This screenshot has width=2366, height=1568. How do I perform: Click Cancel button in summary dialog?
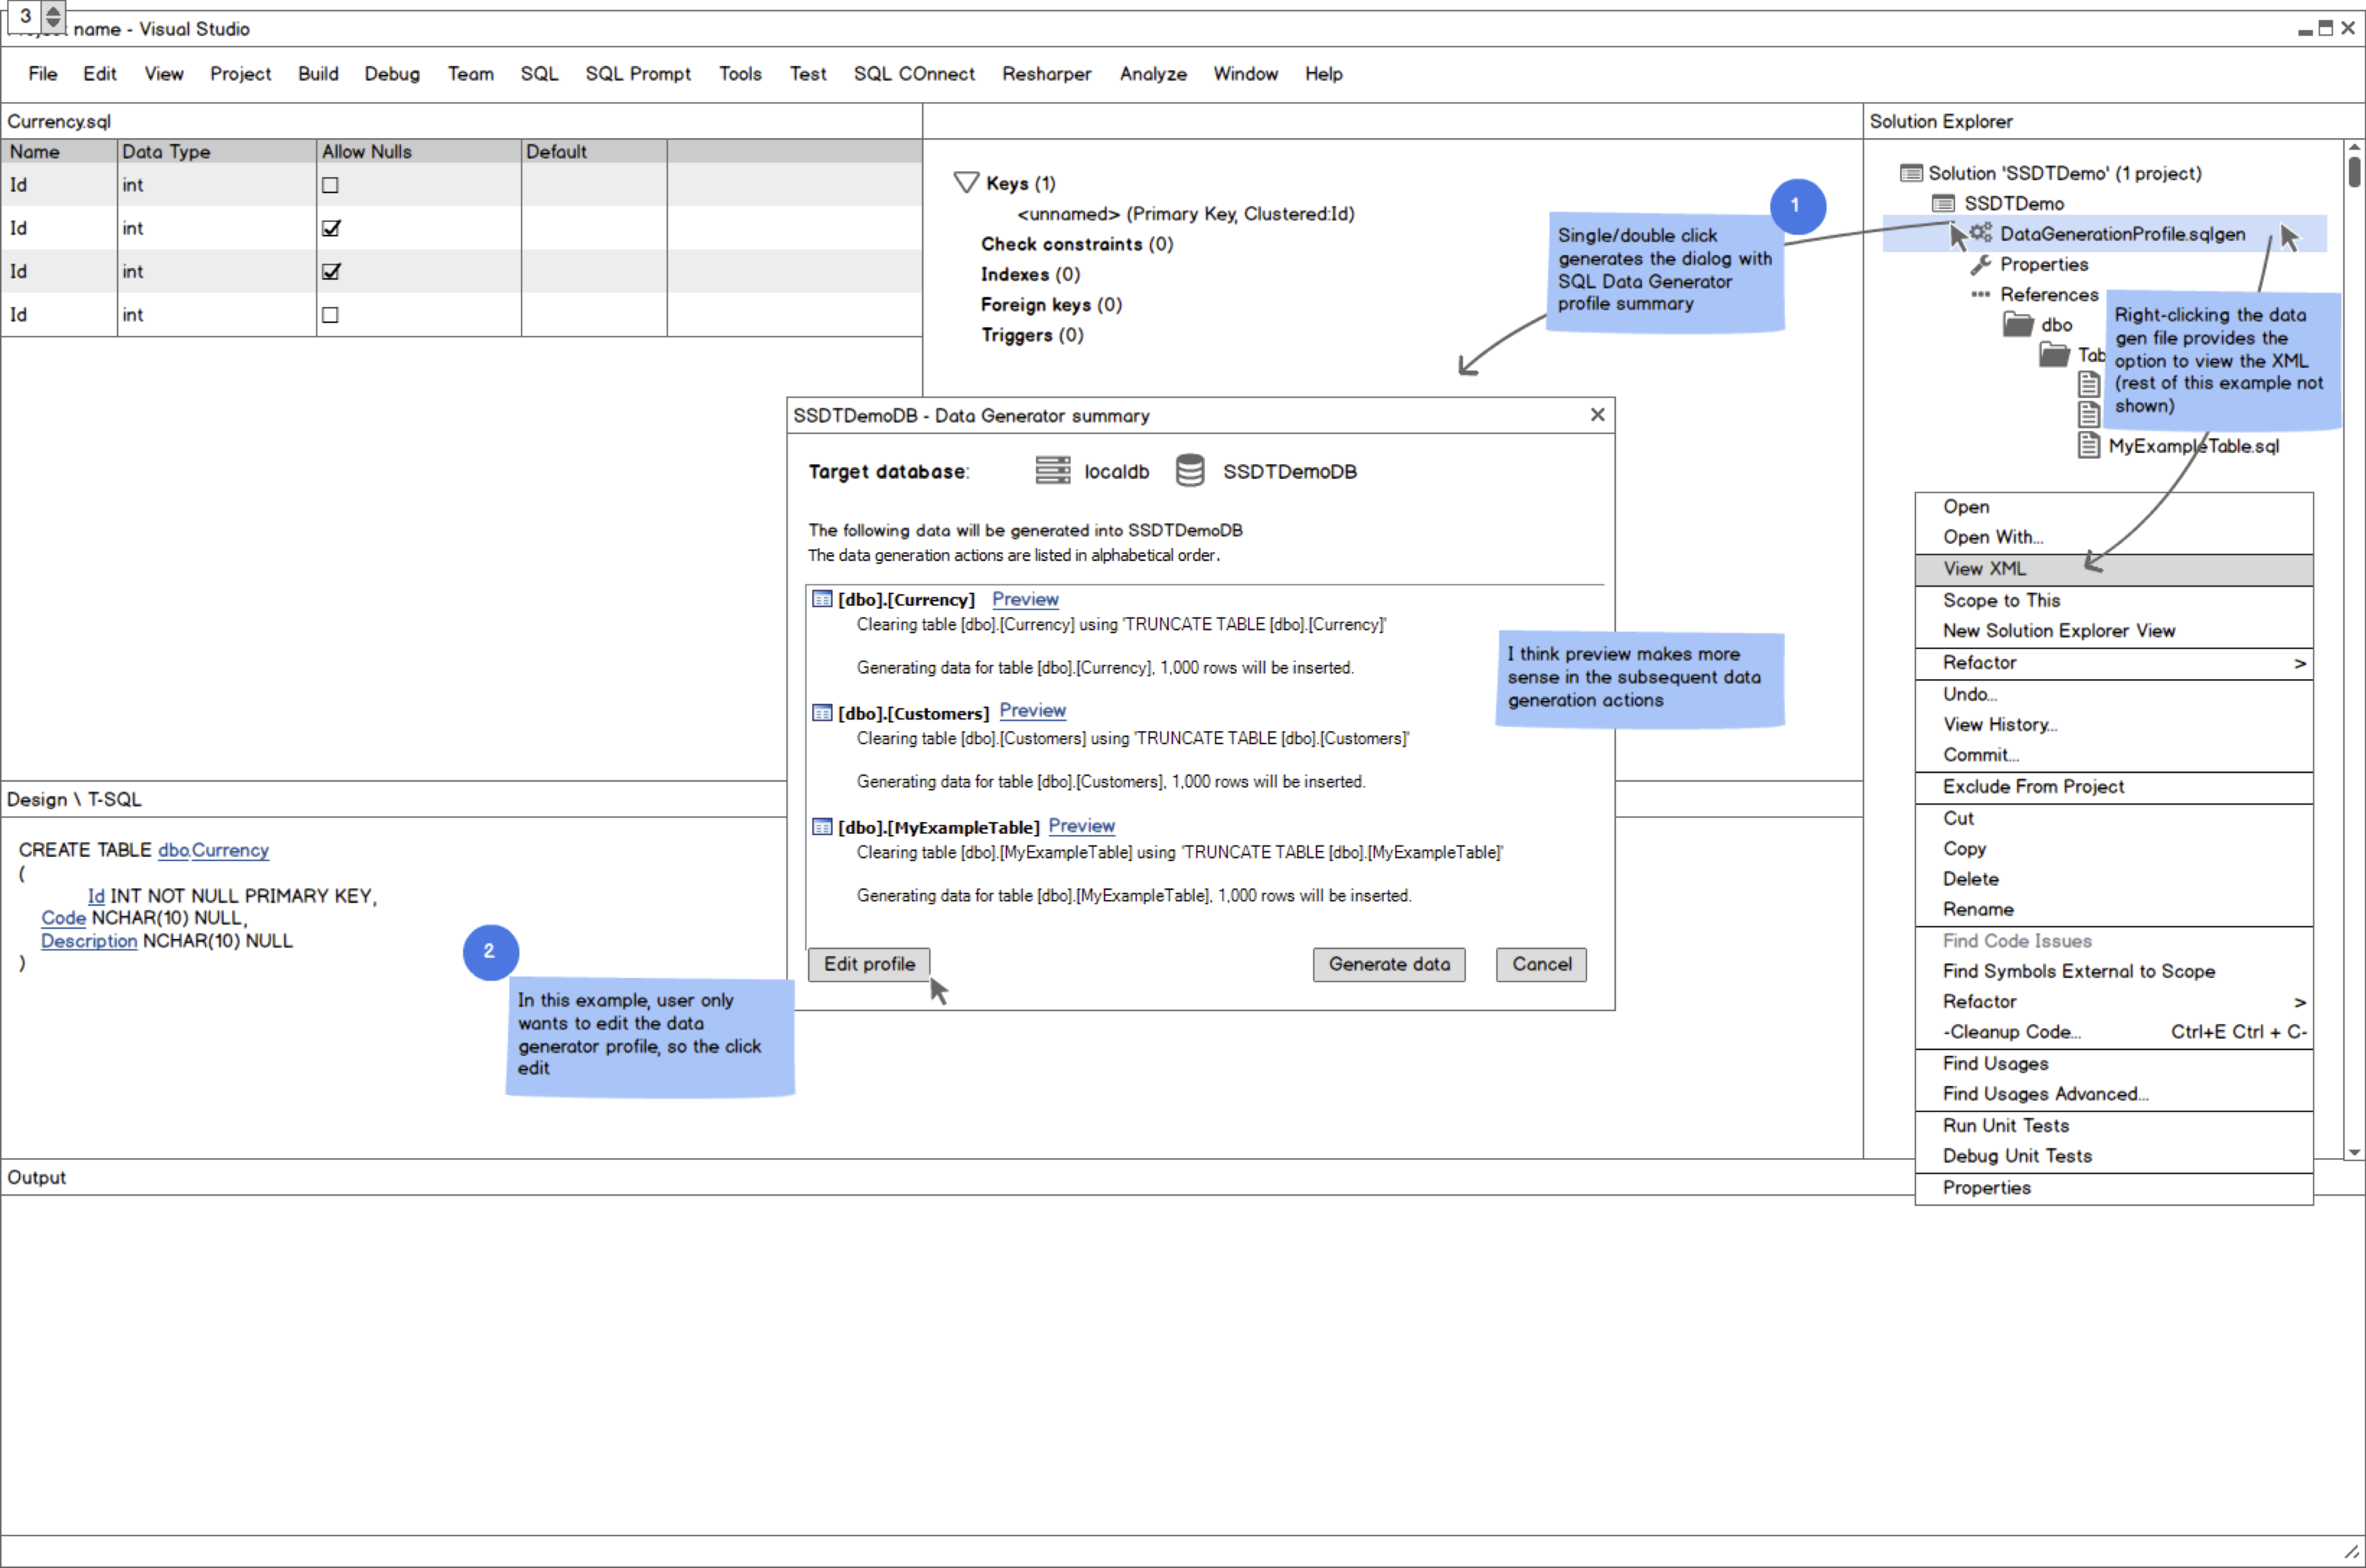tap(1540, 964)
